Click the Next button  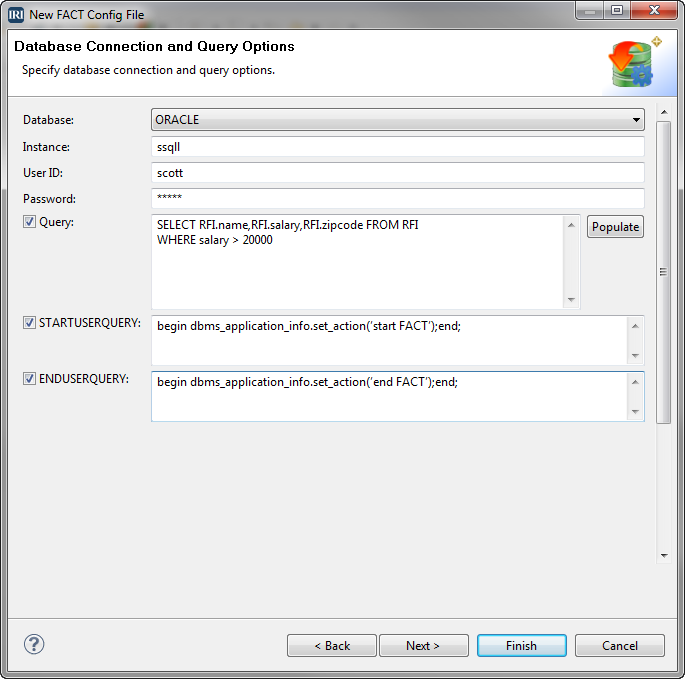click(x=424, y=645)
